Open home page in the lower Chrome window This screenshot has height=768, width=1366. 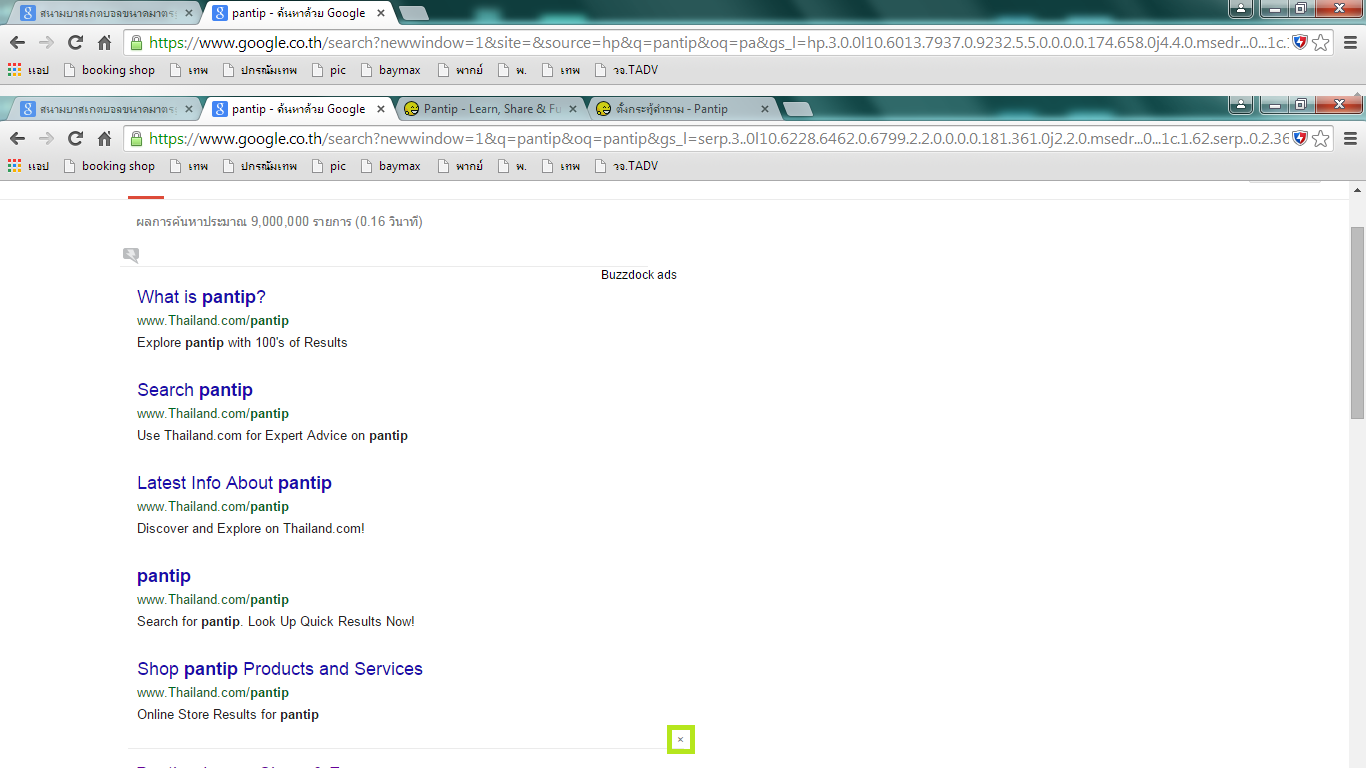(x=104, y=139)
